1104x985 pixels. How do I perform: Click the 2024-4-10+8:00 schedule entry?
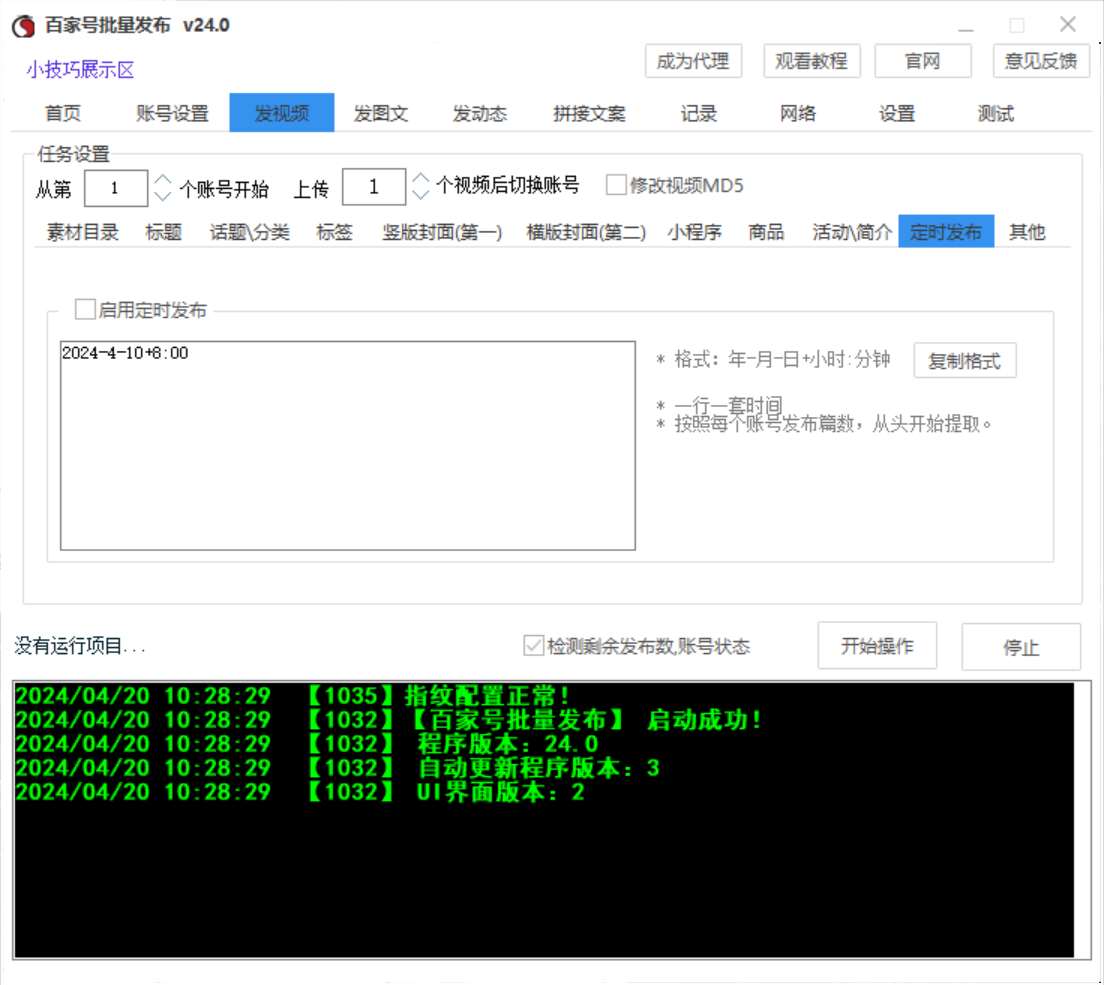click(x=125, y=353)
